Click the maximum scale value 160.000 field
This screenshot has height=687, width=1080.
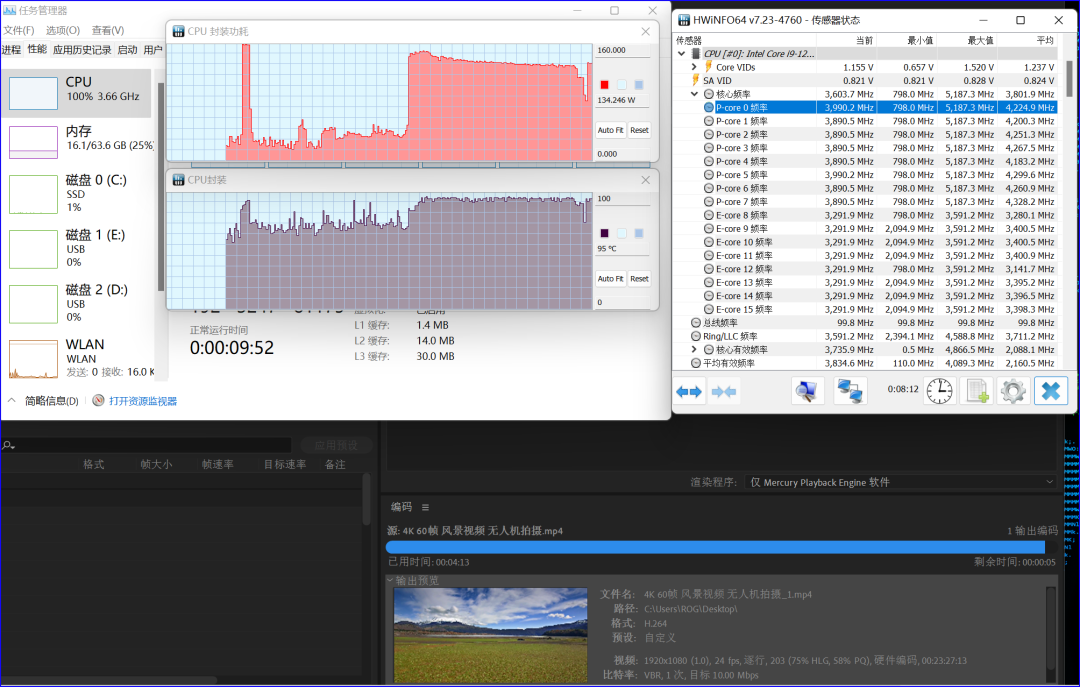tap(622, 50)
